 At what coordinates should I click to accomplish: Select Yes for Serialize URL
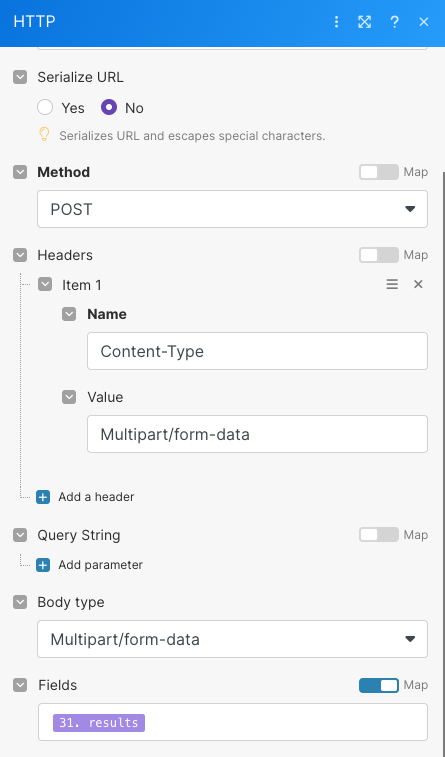[x=45, y=107]
